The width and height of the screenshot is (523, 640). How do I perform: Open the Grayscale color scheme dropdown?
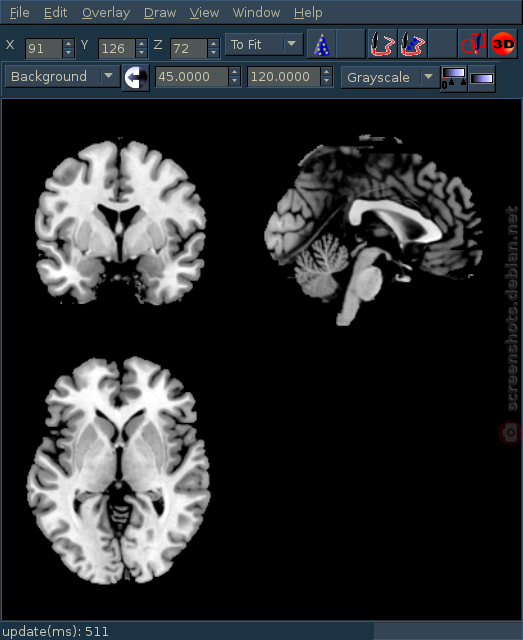coord(389,77)
